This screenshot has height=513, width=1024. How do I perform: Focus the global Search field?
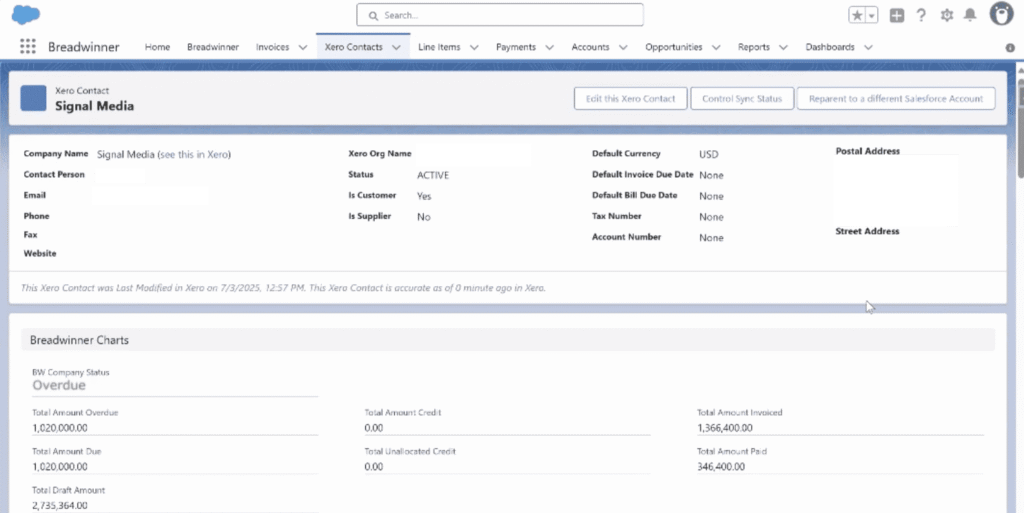(x=500, y=15)
